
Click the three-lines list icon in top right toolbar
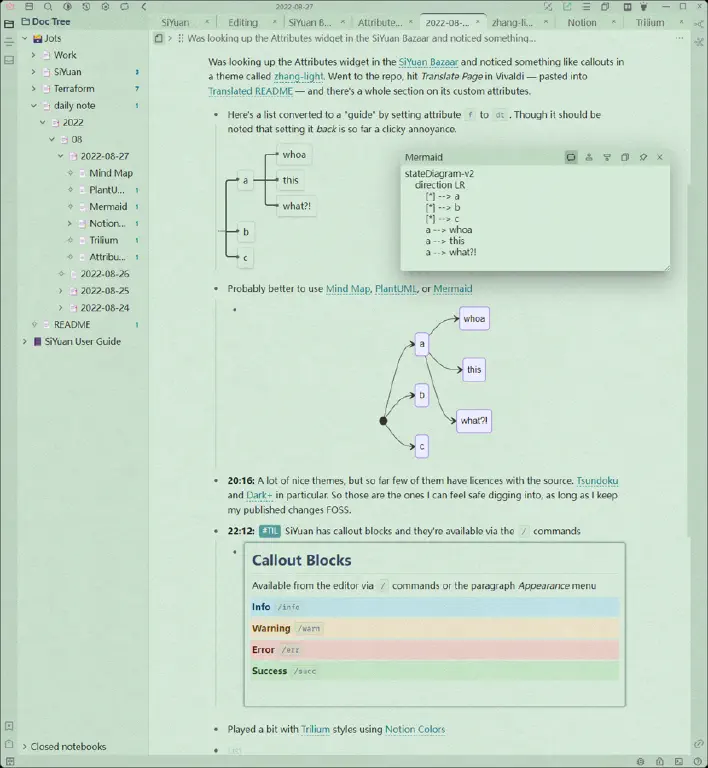point(586,7)
